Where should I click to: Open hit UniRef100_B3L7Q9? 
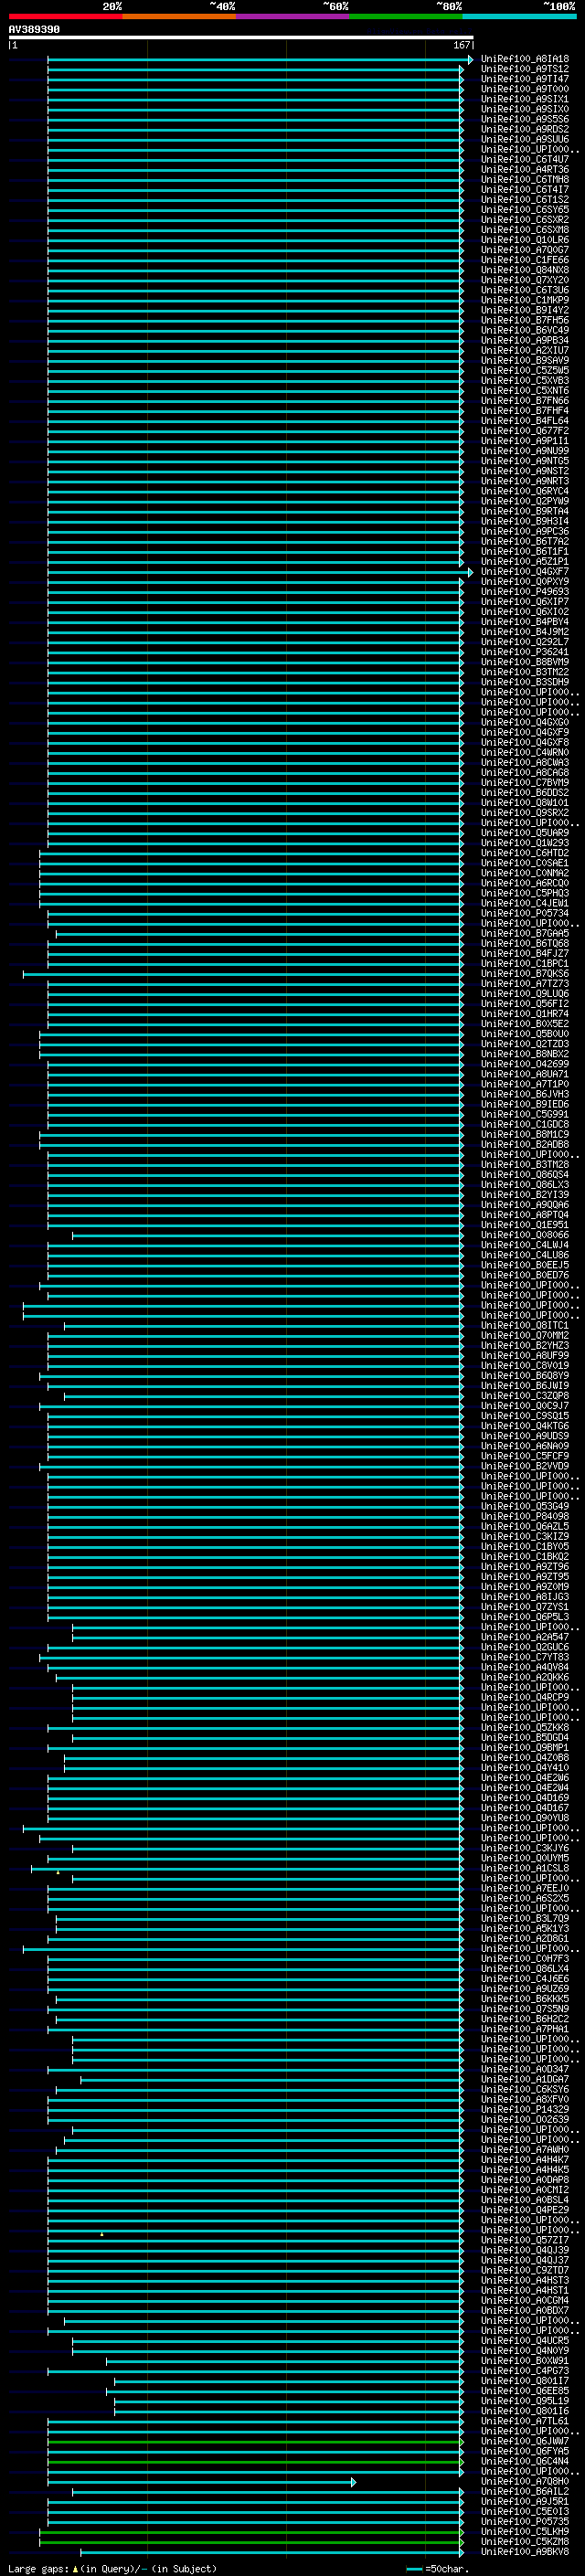tap(524, 1918)
